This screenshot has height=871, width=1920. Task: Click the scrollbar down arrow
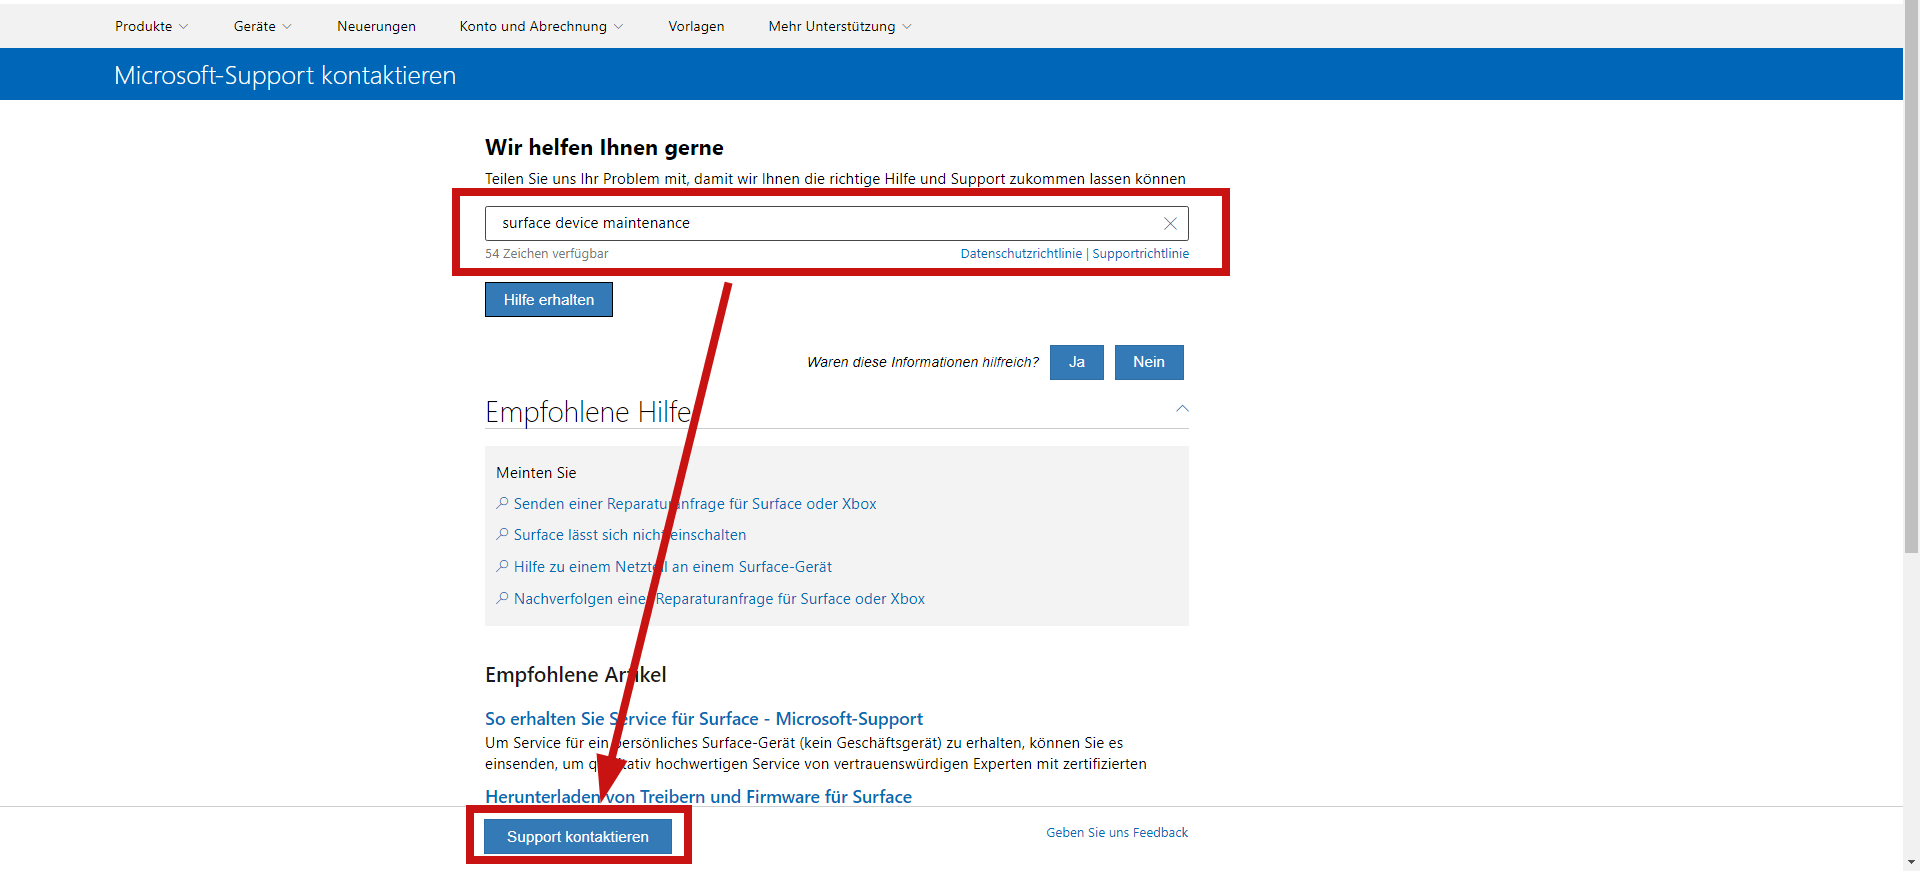(x=1911, y=862)
